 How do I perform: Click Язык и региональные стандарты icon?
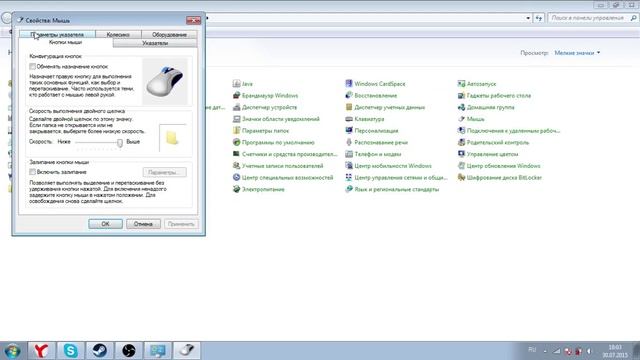click(349, 189)
